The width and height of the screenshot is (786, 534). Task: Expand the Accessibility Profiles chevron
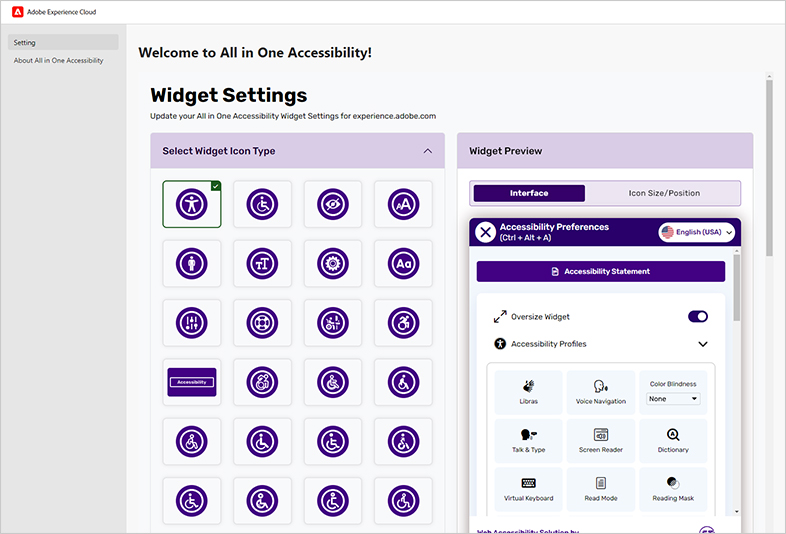[x=703, y=344]
